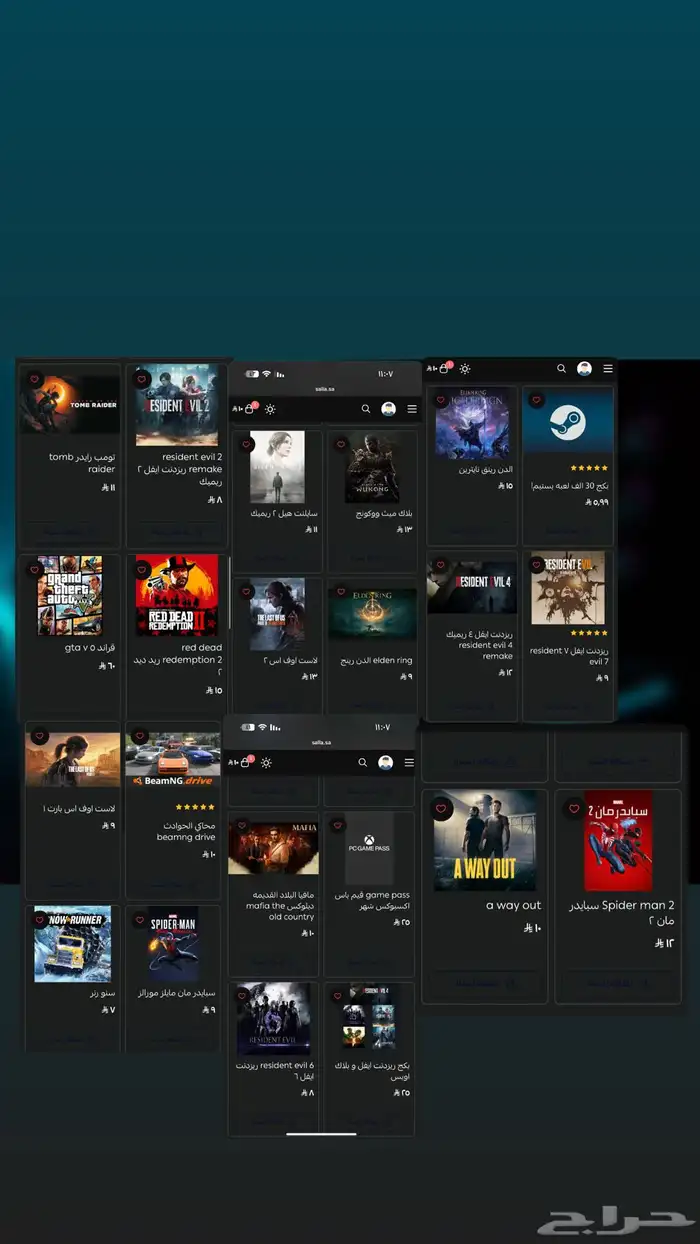Screen dimensions: 700x1244
Task: Open PC Game Pass cover thumbnail
Action: point(369,848)
